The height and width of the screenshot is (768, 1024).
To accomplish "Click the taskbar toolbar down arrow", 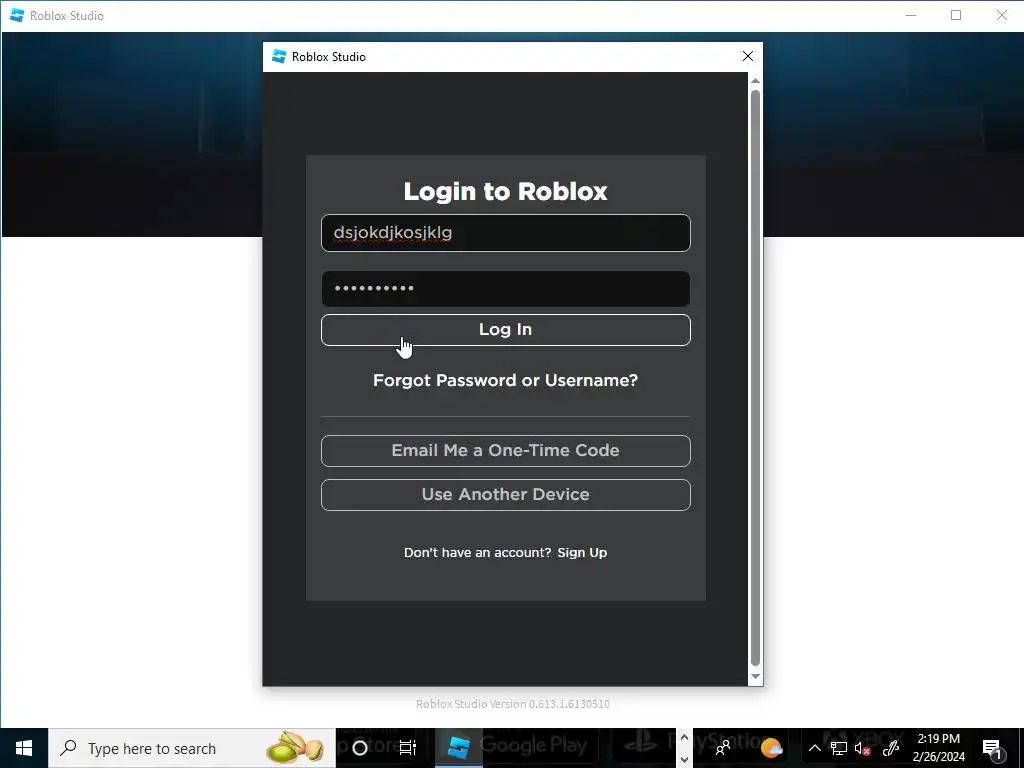I will pyautogui.click(x=684, y=759).
